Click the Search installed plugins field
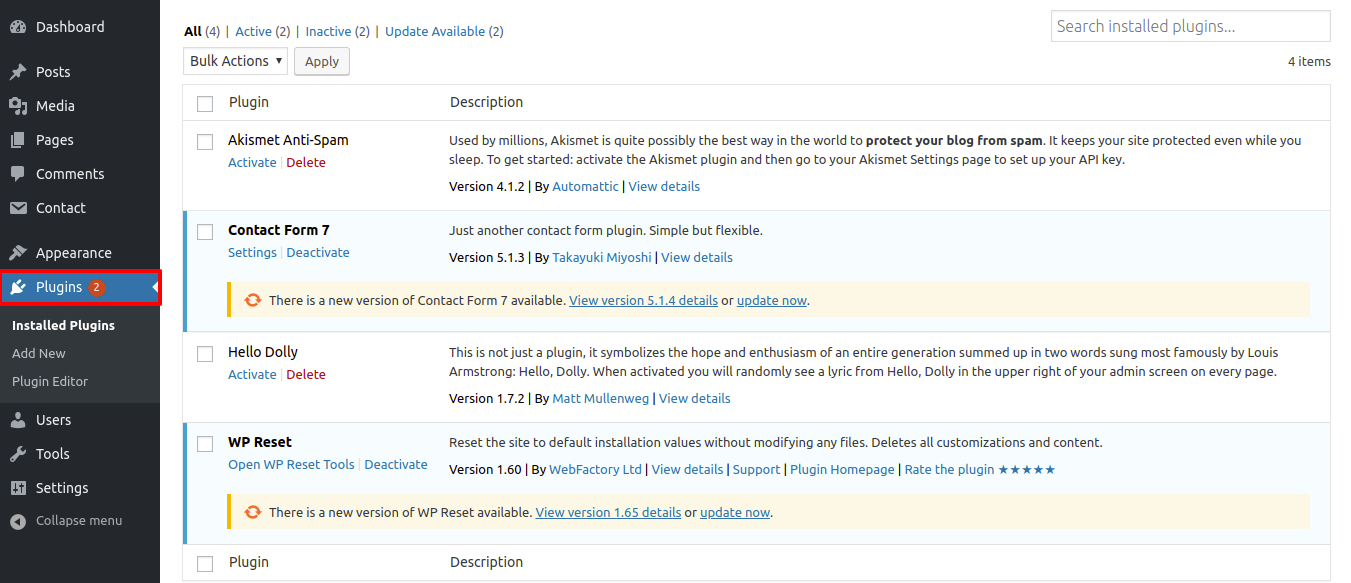Image resolution: width=1351 pixels, height=583 pixels. (x=1190, y=26)
